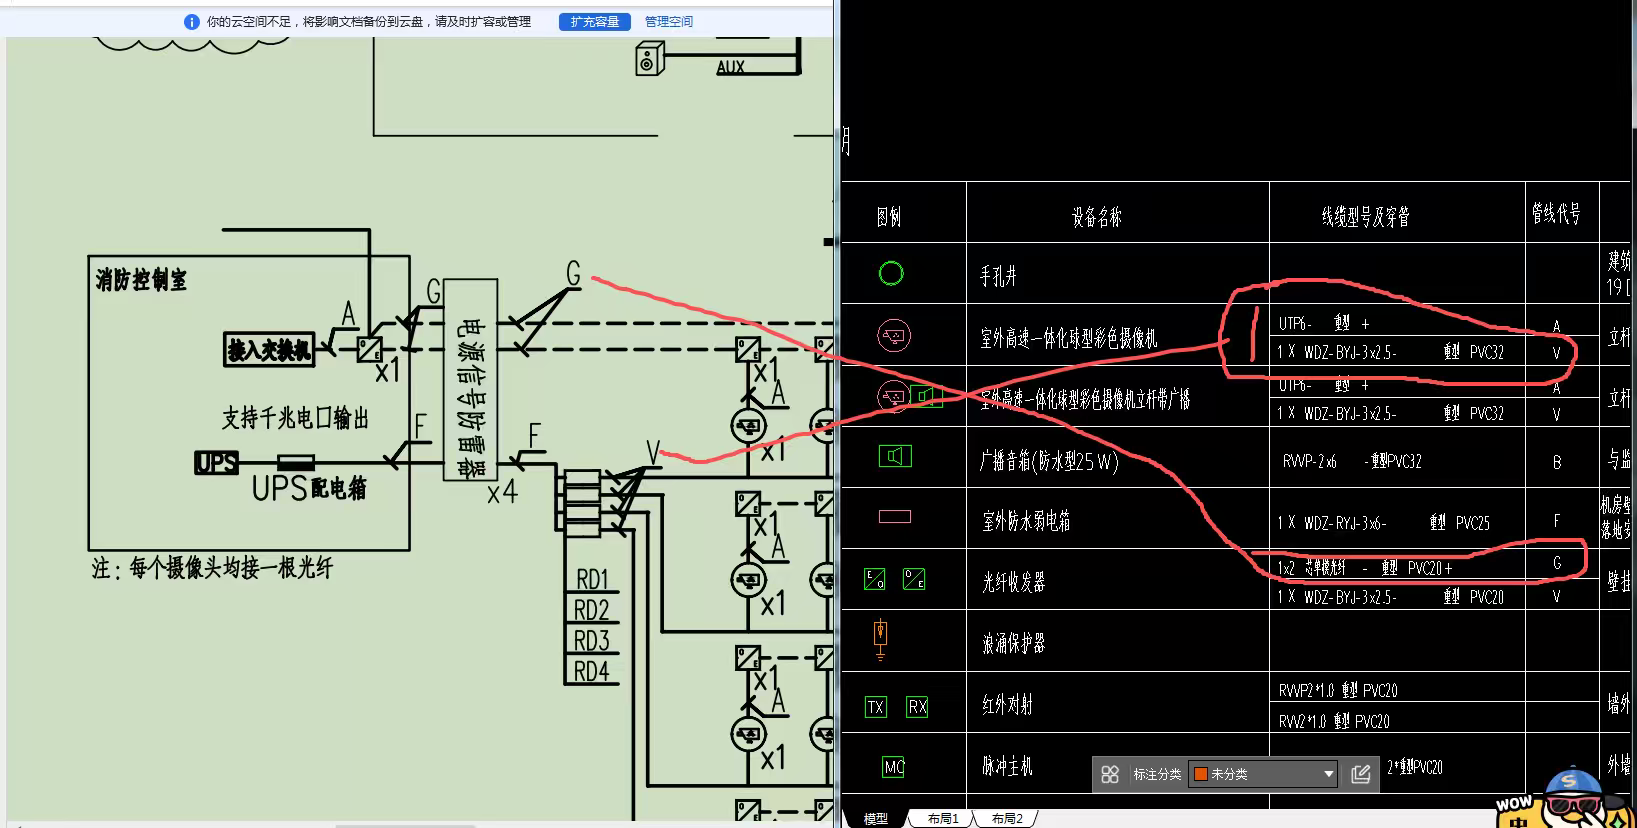Open the 布局2 layout tab

click(1006, 818)
